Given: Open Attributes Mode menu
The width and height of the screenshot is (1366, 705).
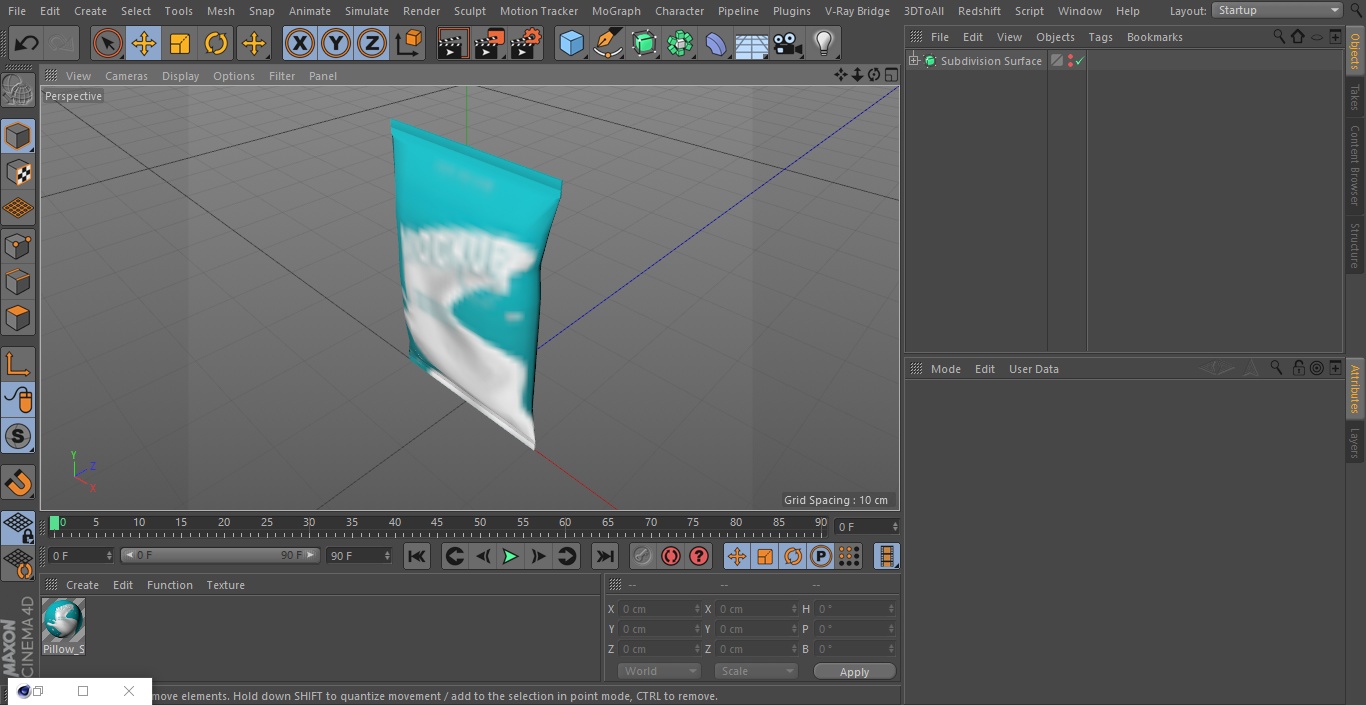Looking at the screenshot, I should click(x=945, y=369).
